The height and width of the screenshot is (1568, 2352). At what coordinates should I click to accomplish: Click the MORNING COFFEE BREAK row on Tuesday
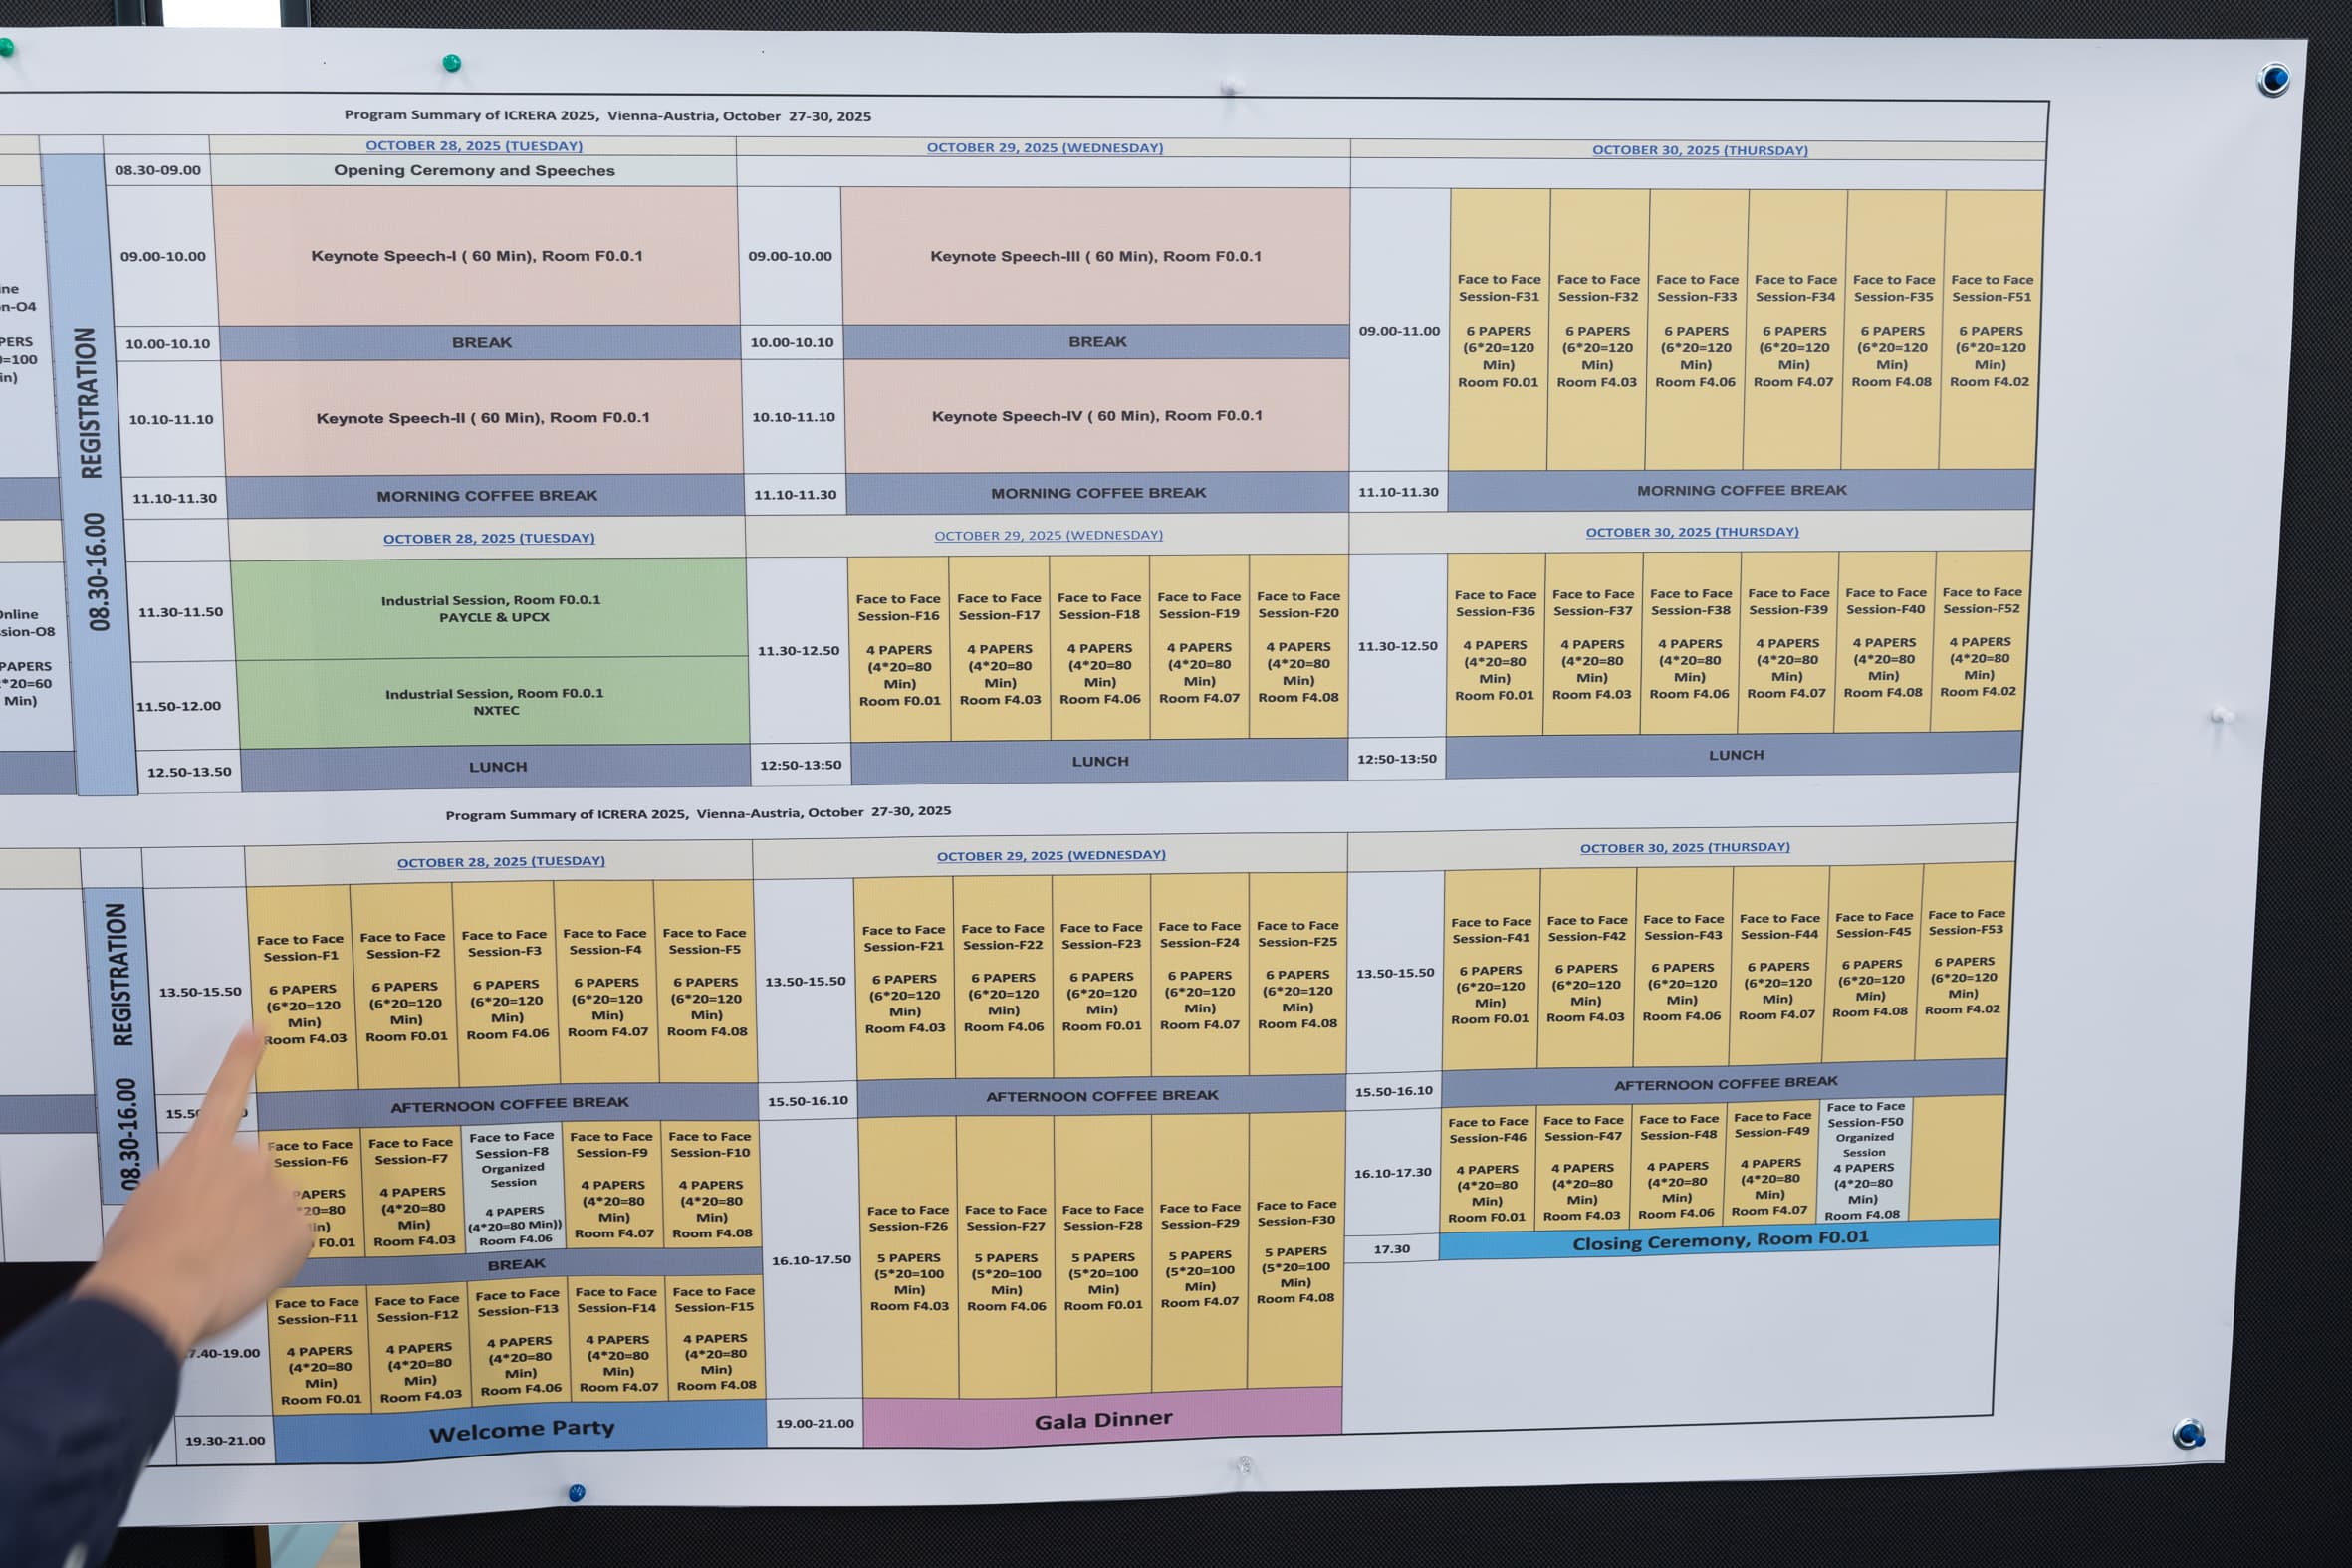(x=487, y=495)
